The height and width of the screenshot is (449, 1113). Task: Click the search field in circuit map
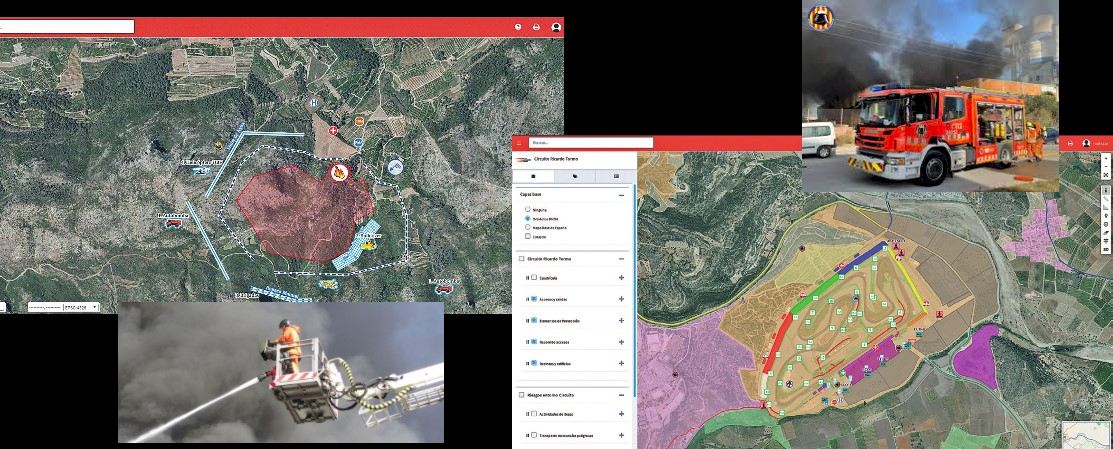590,143
